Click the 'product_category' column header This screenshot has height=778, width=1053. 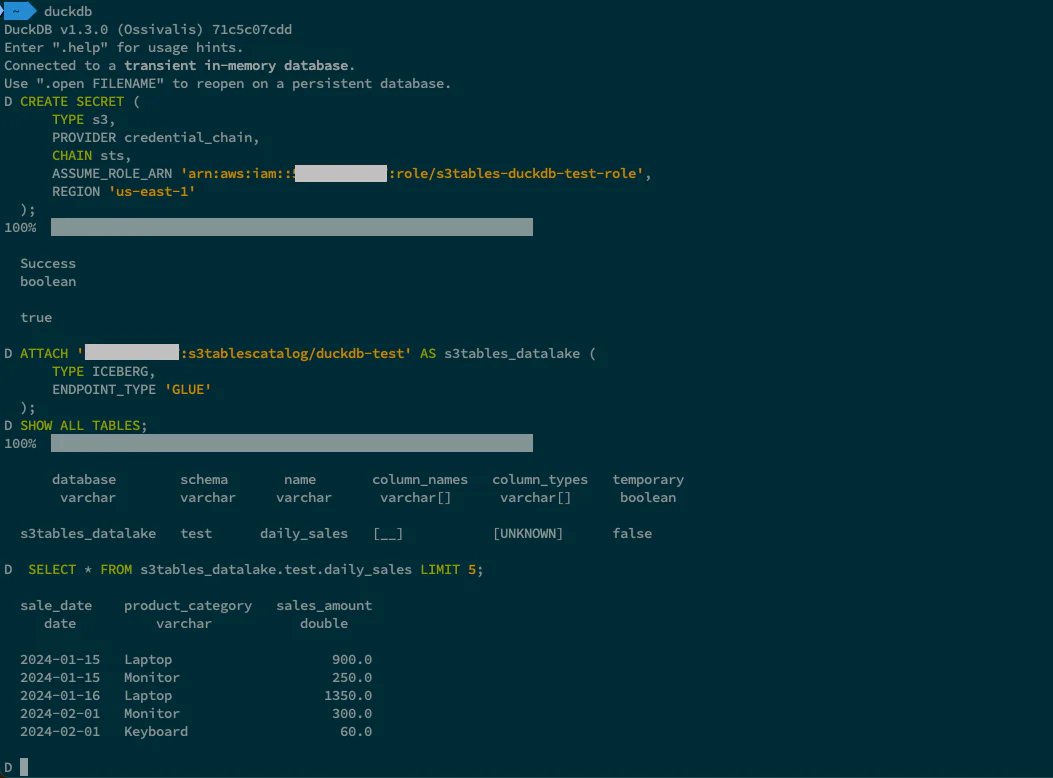point(188,605)
